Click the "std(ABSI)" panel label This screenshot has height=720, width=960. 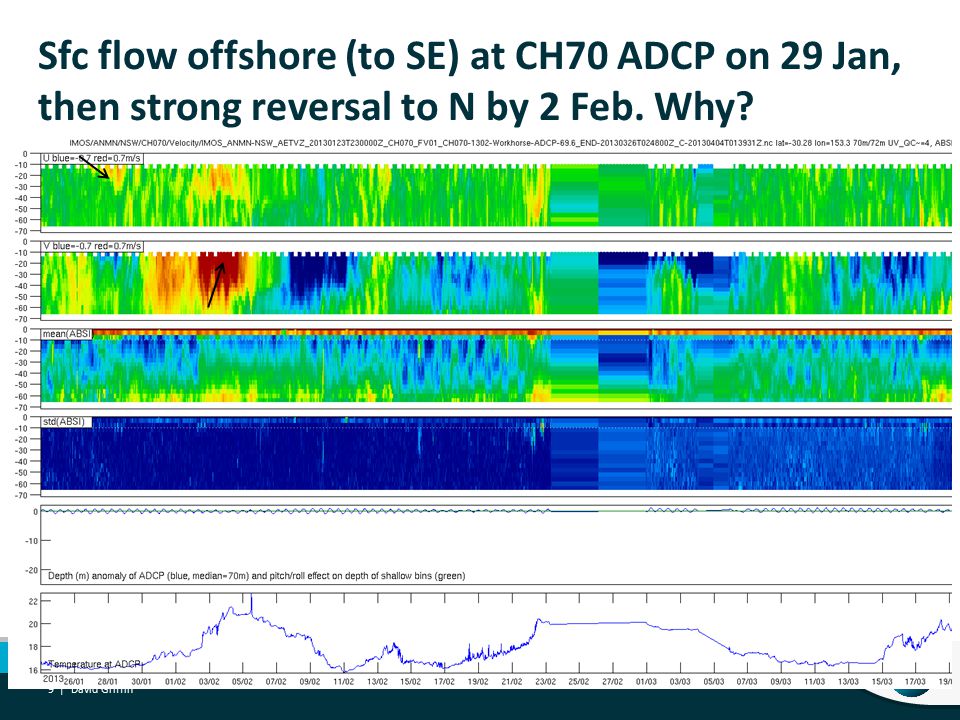[64, 422]
